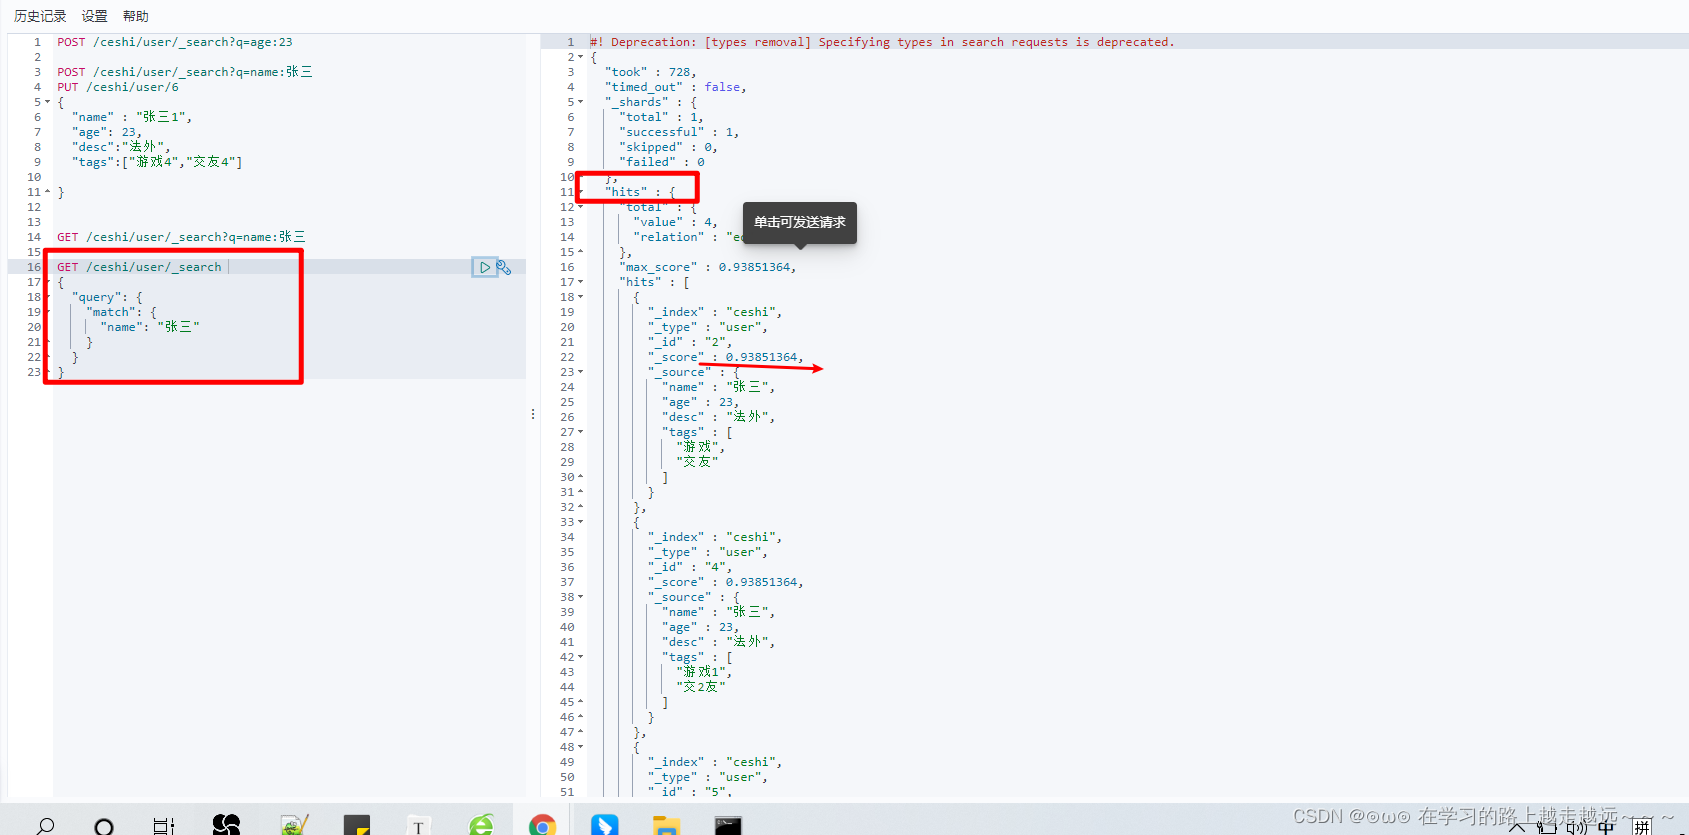Select line "POST /ceshi/user/_search?q=name:张三"
This screenshot has height=835, width=1689.
pos(185,72)
